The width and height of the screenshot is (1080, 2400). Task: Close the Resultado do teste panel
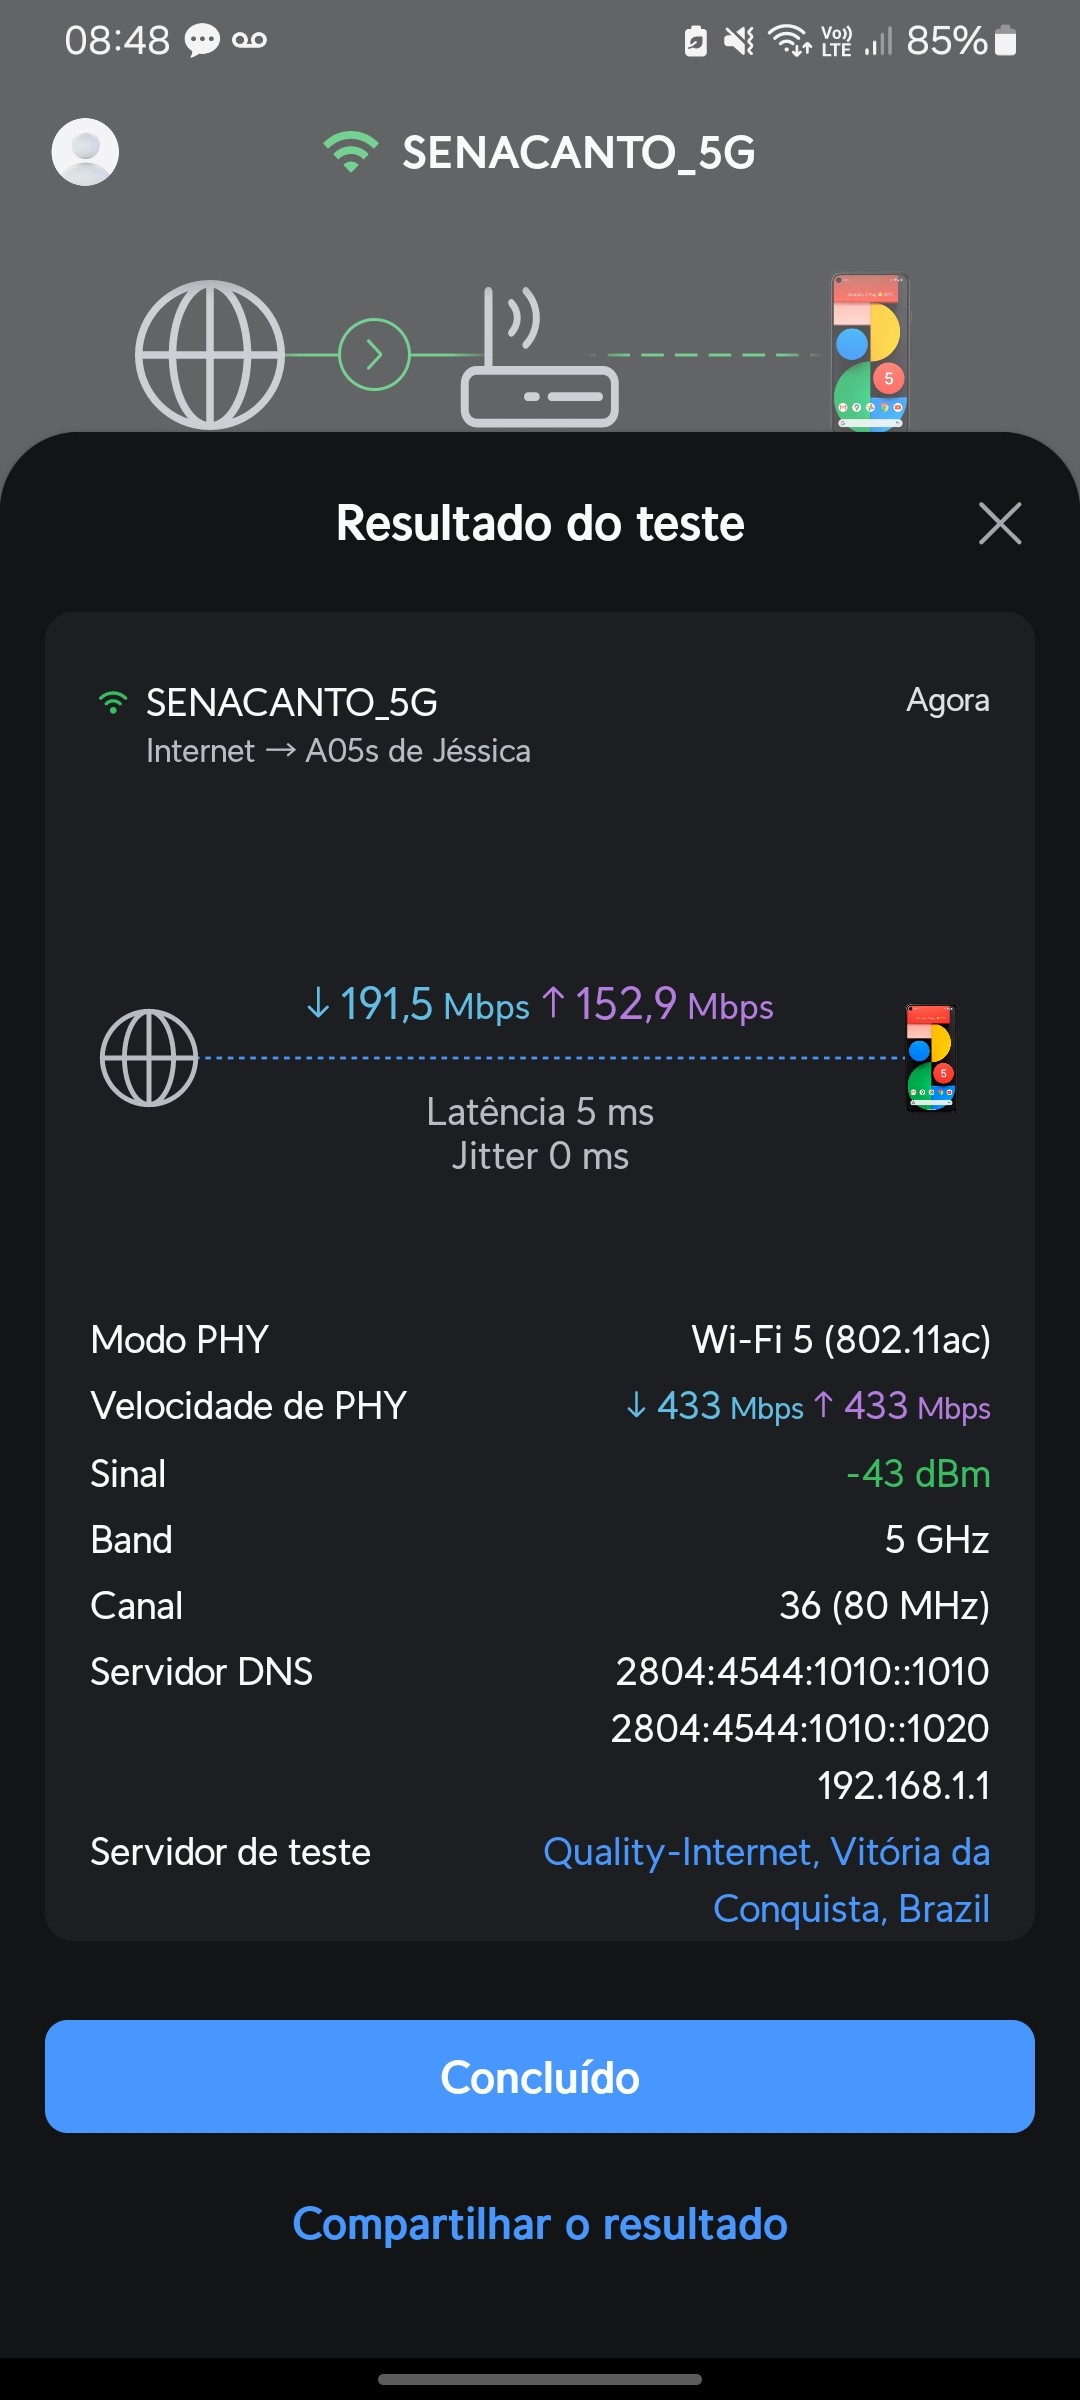(999, 523)
